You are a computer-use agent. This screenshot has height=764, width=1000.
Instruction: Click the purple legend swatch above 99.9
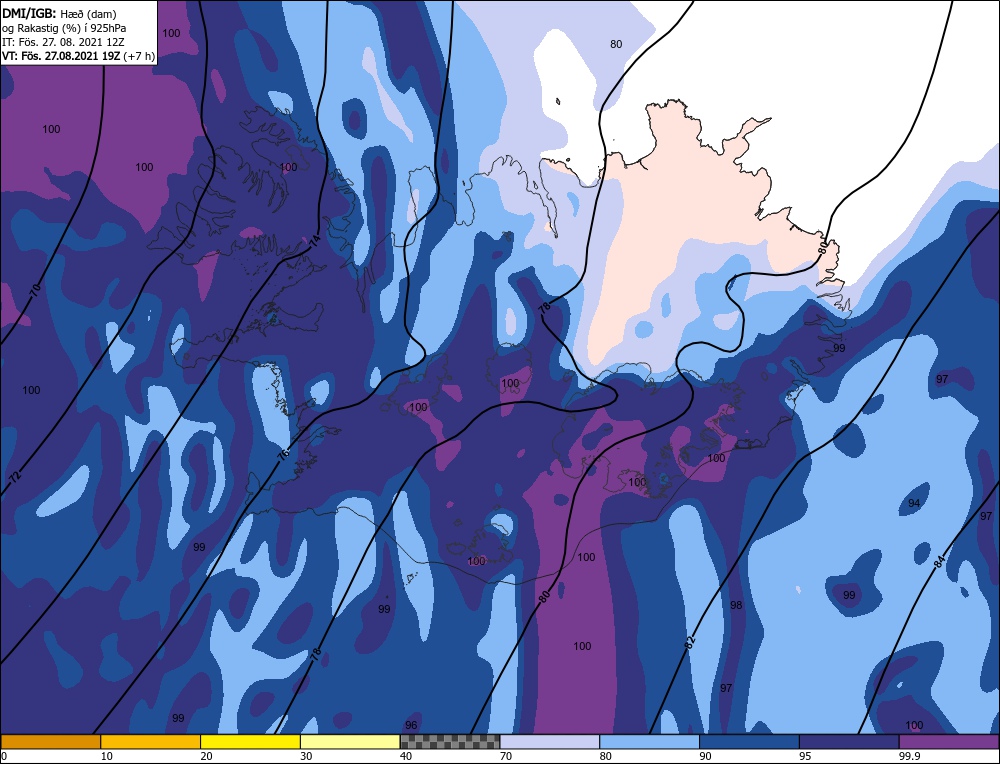949,742
